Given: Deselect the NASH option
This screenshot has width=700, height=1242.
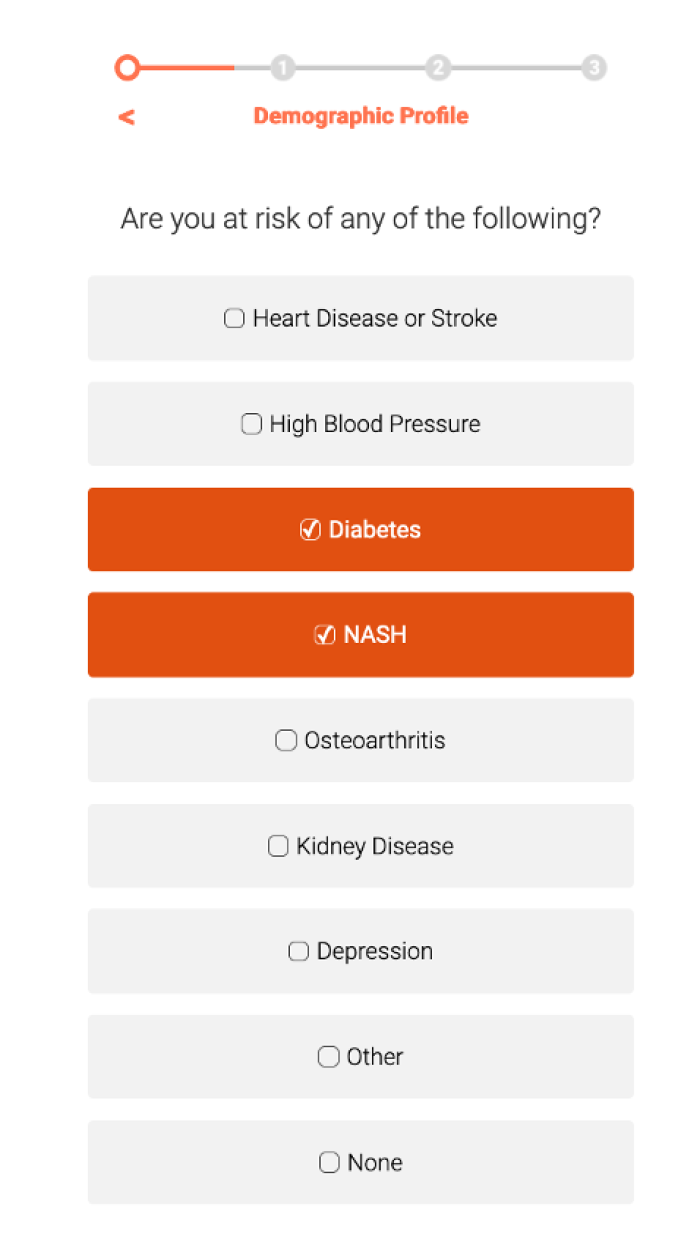Looking at the screenshot, I should pyautogui.click(x=360, y=634).
